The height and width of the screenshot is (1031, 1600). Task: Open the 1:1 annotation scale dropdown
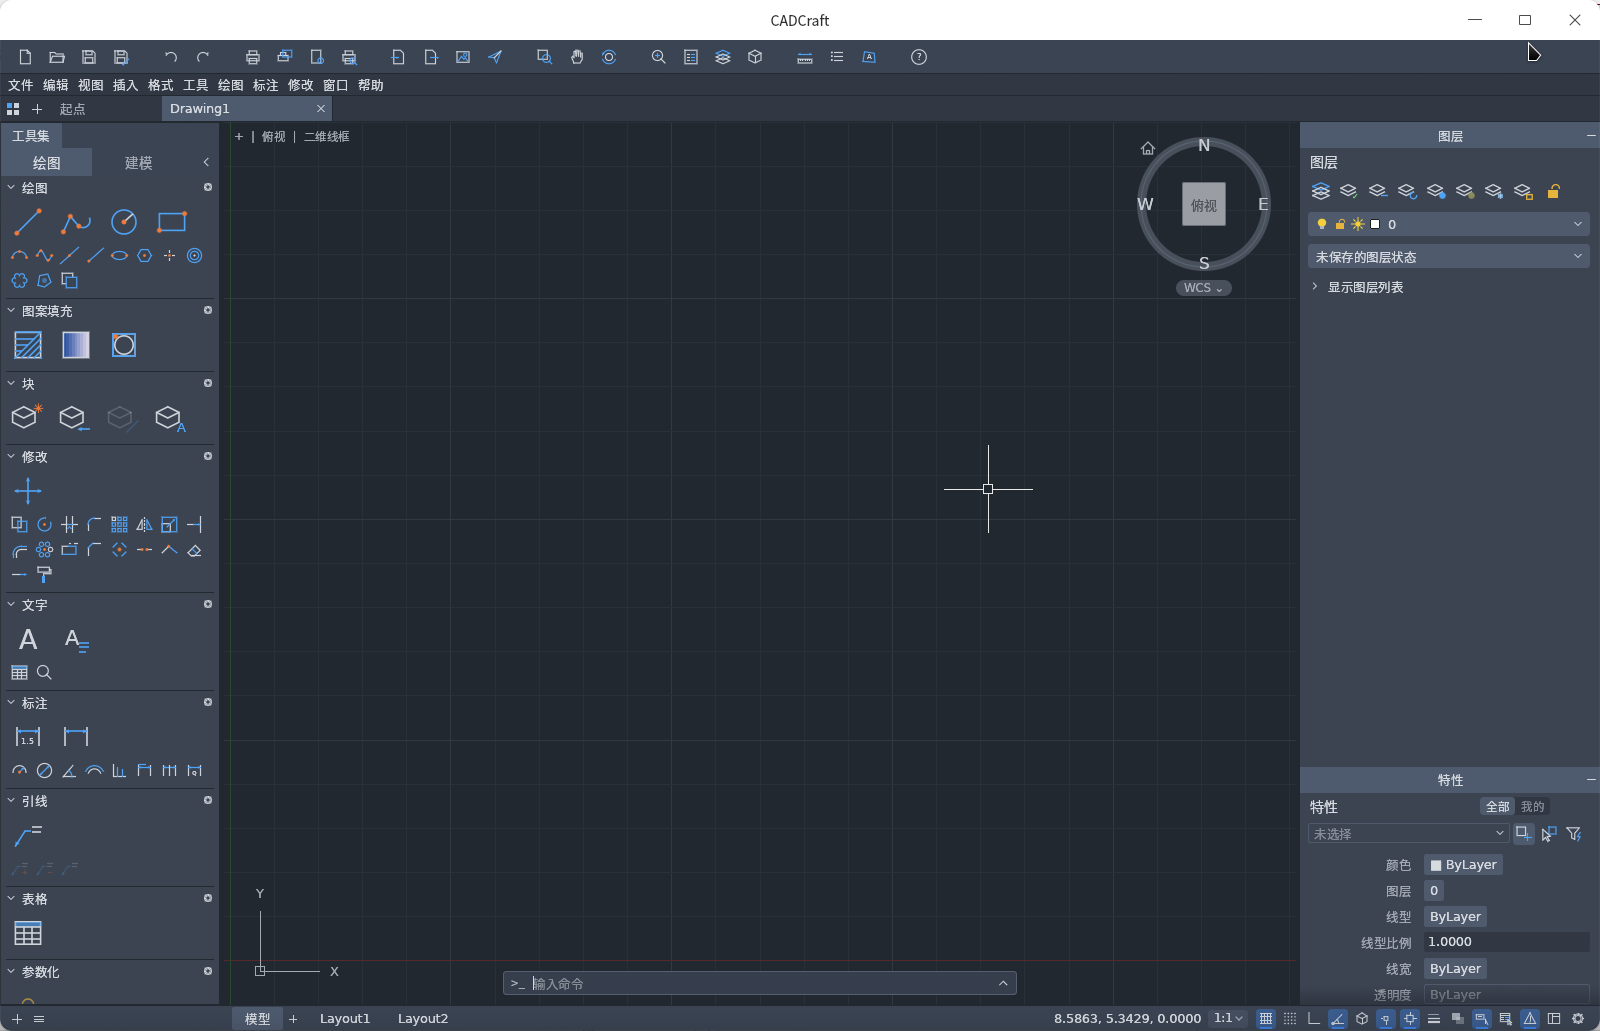click(x=1228, y=1018)
